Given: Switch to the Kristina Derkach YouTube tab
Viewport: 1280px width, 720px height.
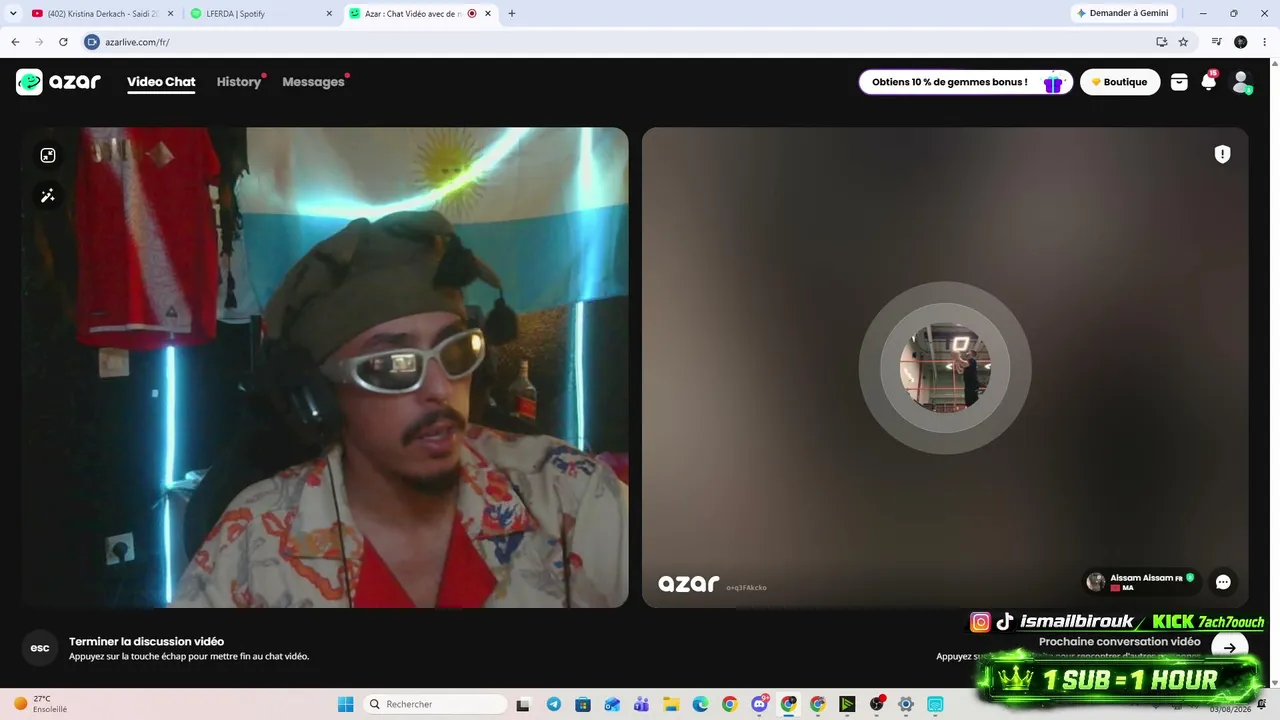Looking at the screenshot, I should (x=100, y=13).
